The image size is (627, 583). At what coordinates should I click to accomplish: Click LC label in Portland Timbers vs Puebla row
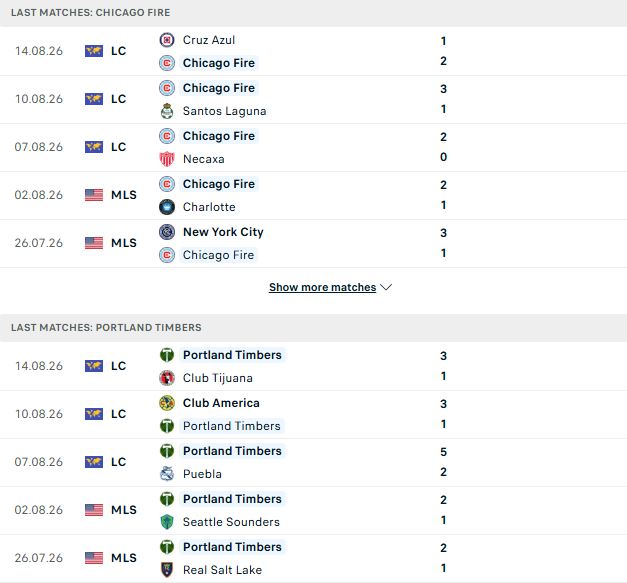point(118,462)
